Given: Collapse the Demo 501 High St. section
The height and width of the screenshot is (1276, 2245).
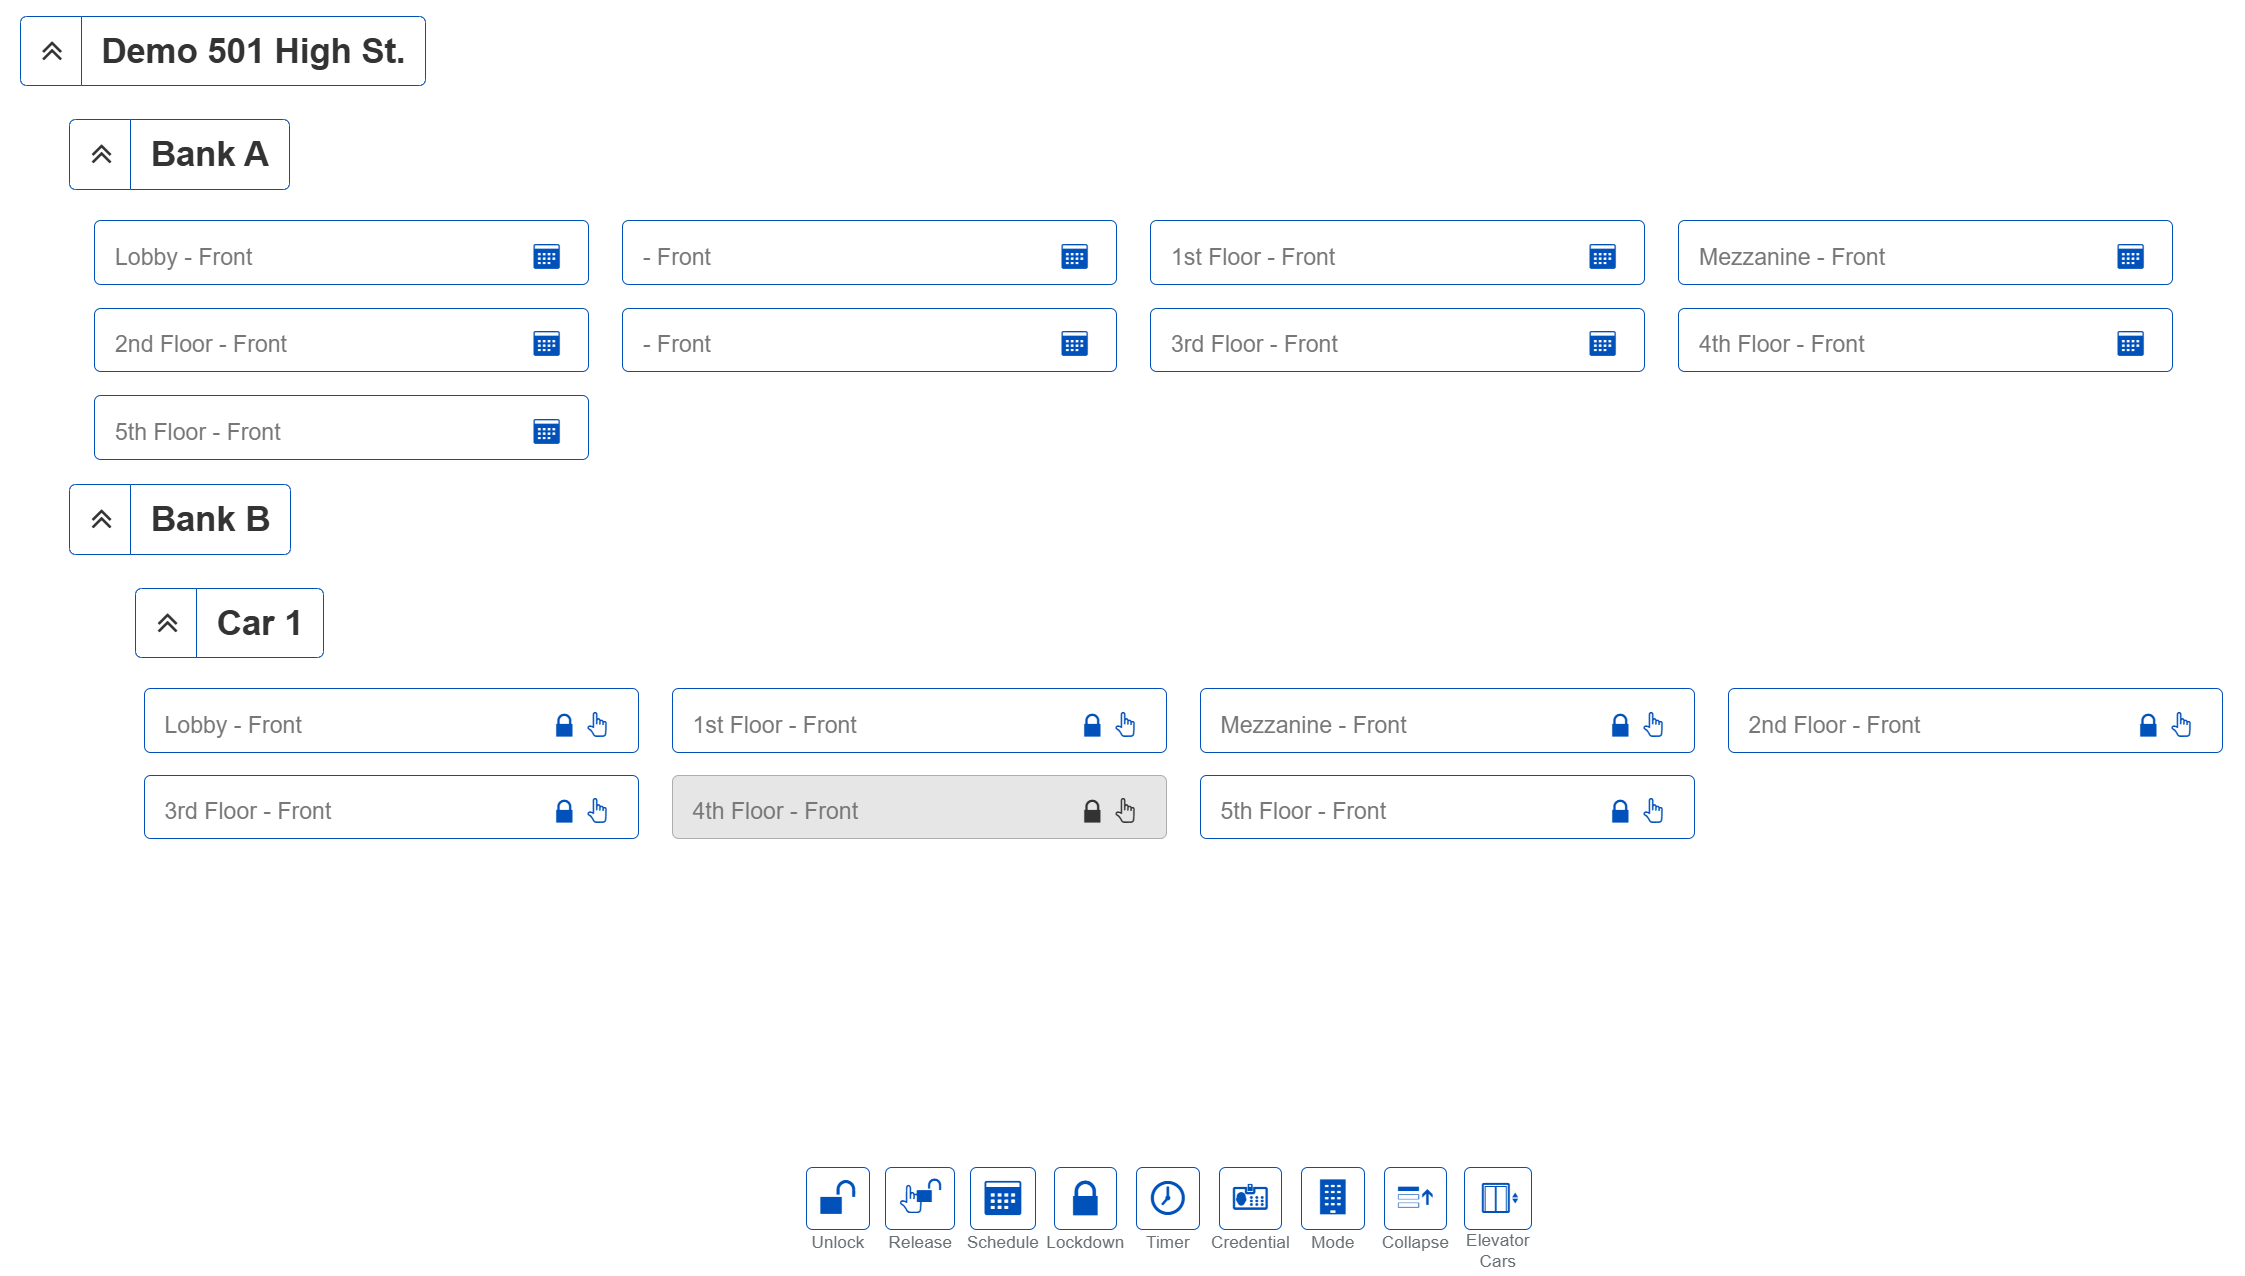Looking at the screenshot, I should tap(52, 51).
